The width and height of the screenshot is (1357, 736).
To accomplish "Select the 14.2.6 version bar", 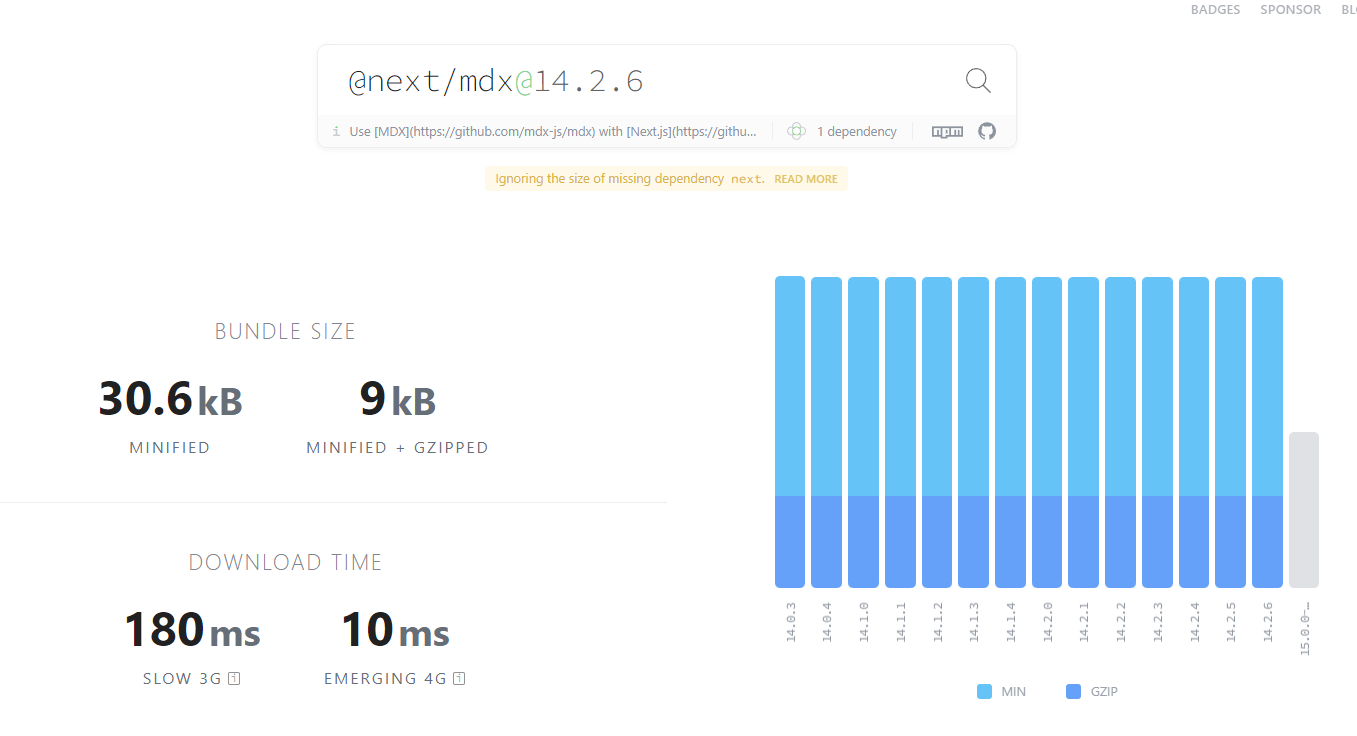I will 1267,432.
